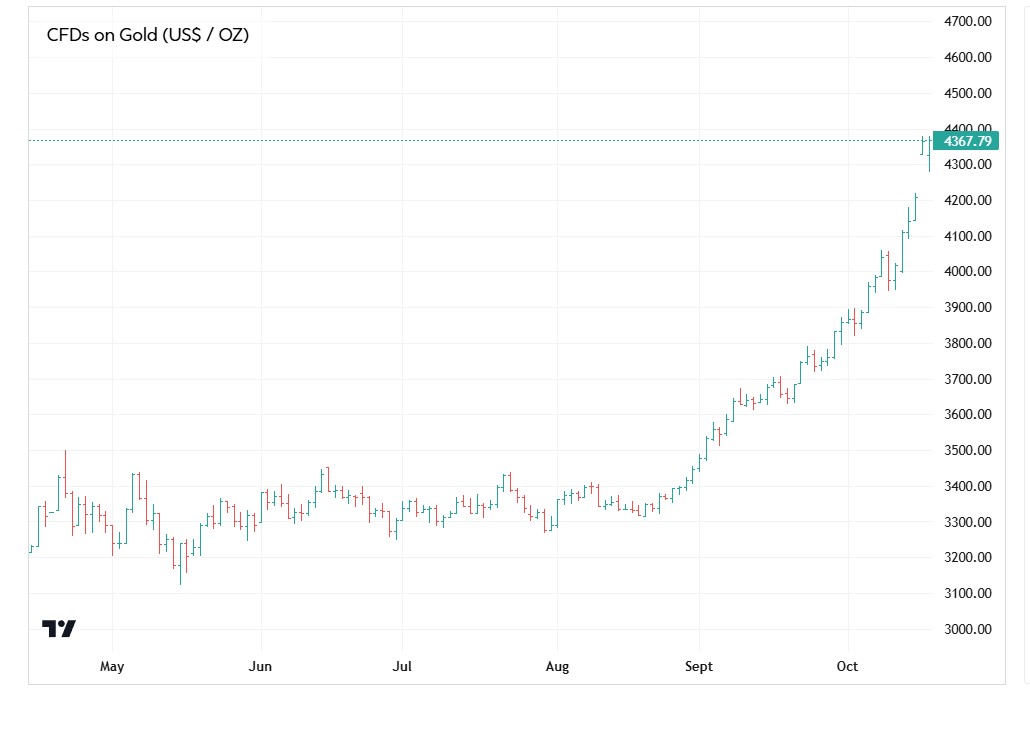Select Jun on the time axis
Screen dimensions: 1030x729
[x=260, y=667]
